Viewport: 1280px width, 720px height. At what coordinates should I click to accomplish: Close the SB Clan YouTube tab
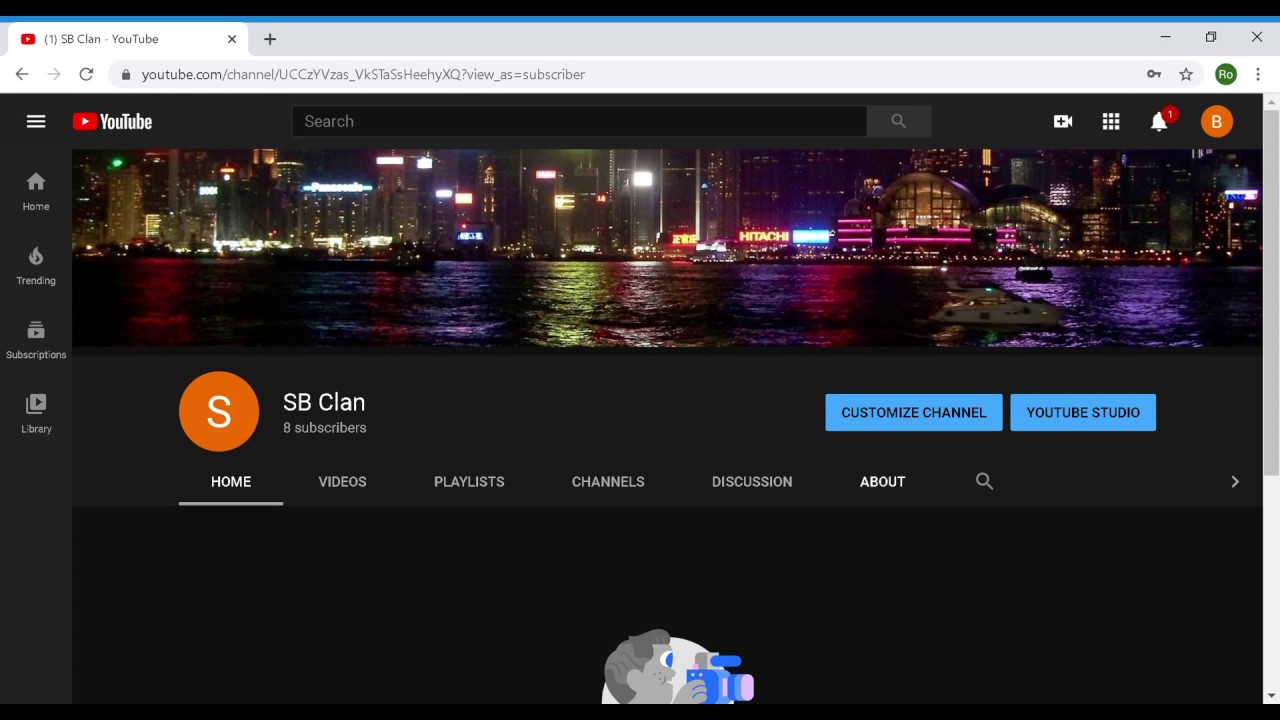tap(232, 39)
